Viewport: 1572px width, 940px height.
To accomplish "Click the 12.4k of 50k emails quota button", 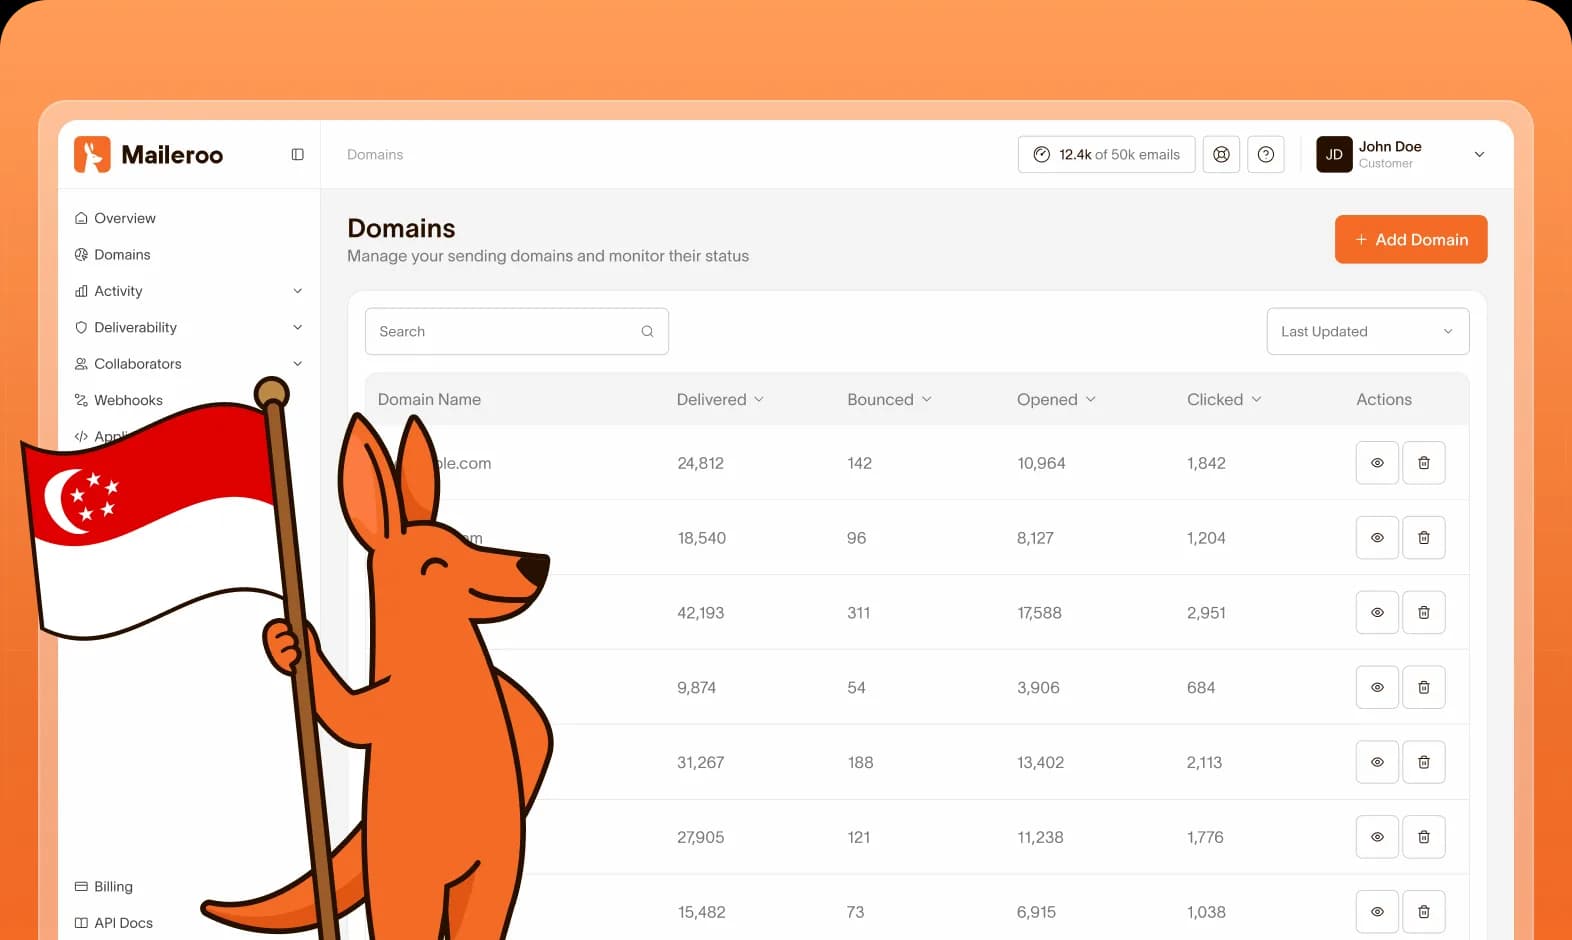I will (x=1106, y=154).
